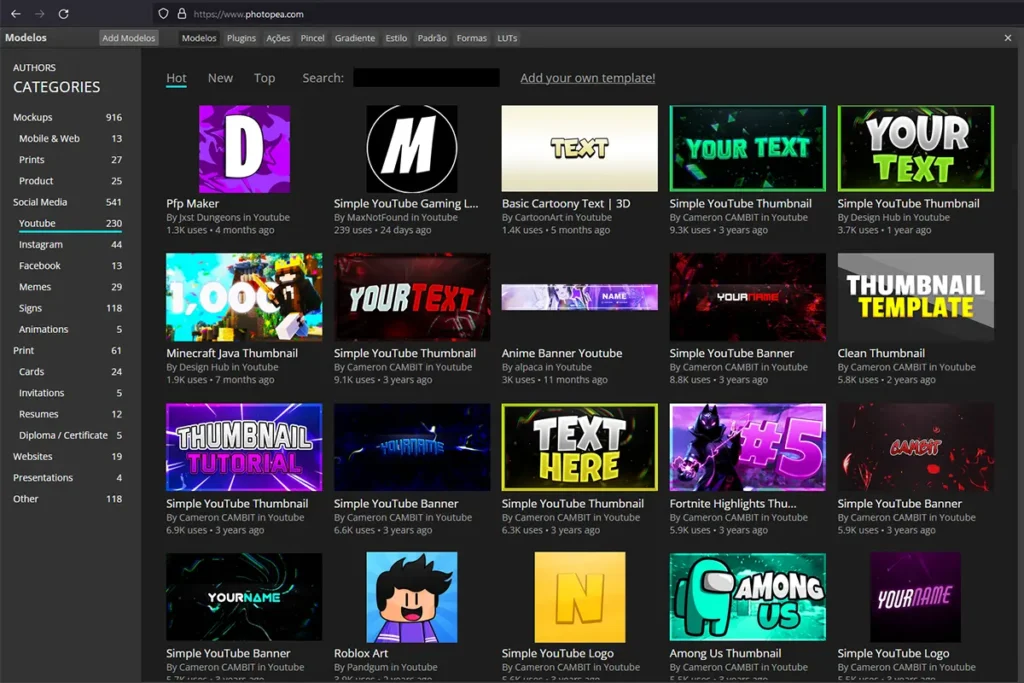Open the Pincel tab
Screen dimensions: 1024x683
click(x=312, y=38)
